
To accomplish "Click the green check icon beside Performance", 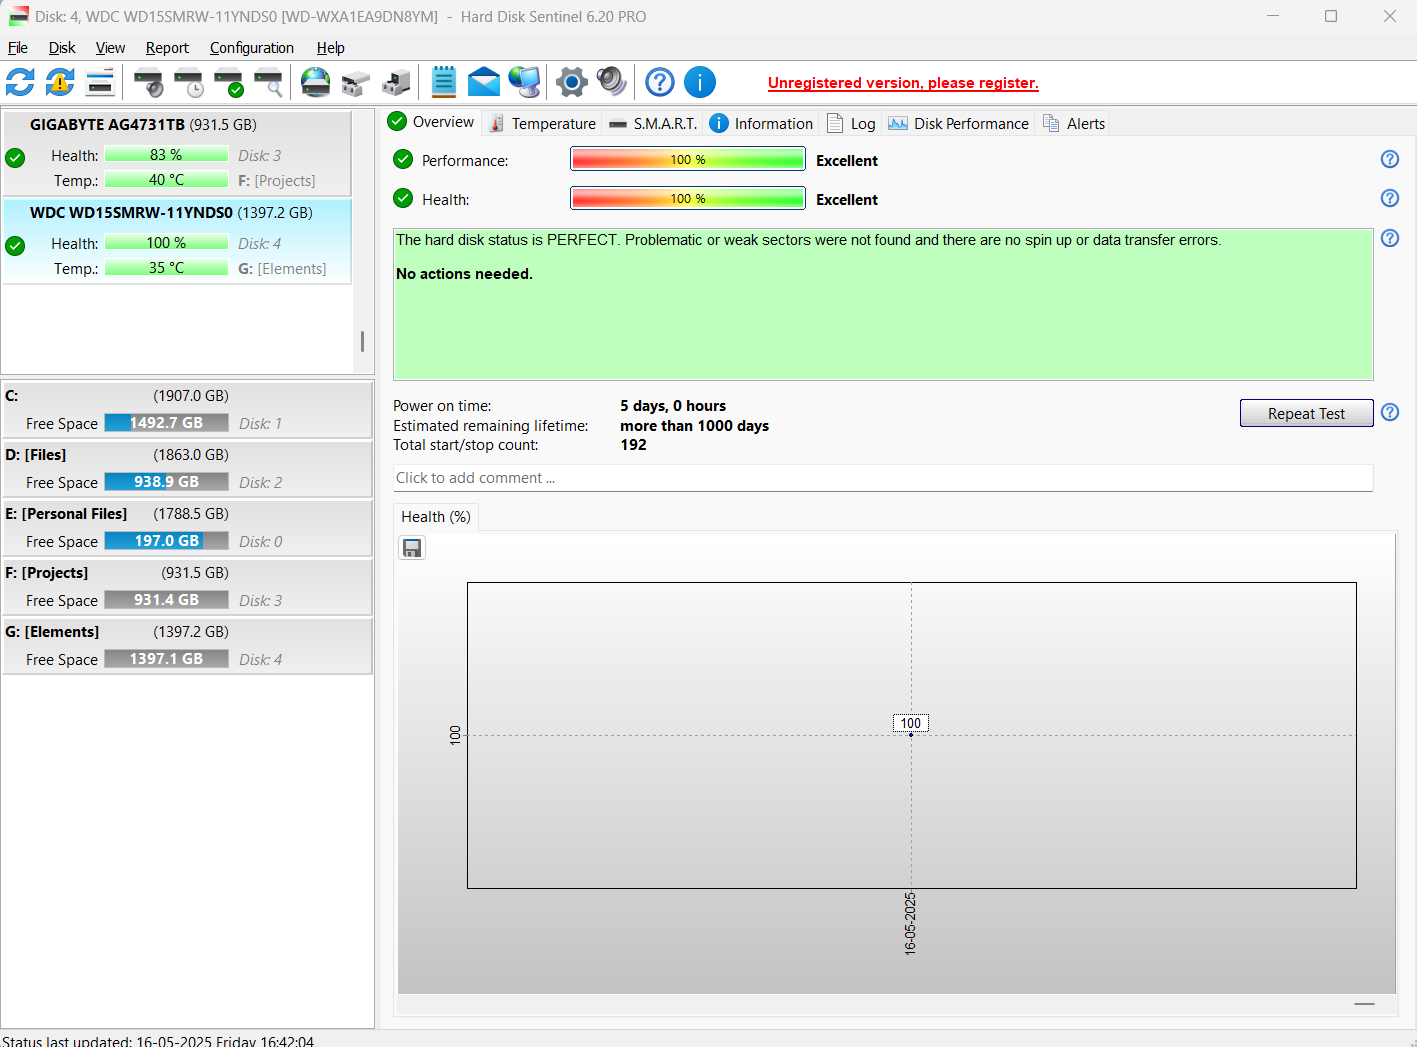I will click(x=403, y=159).
